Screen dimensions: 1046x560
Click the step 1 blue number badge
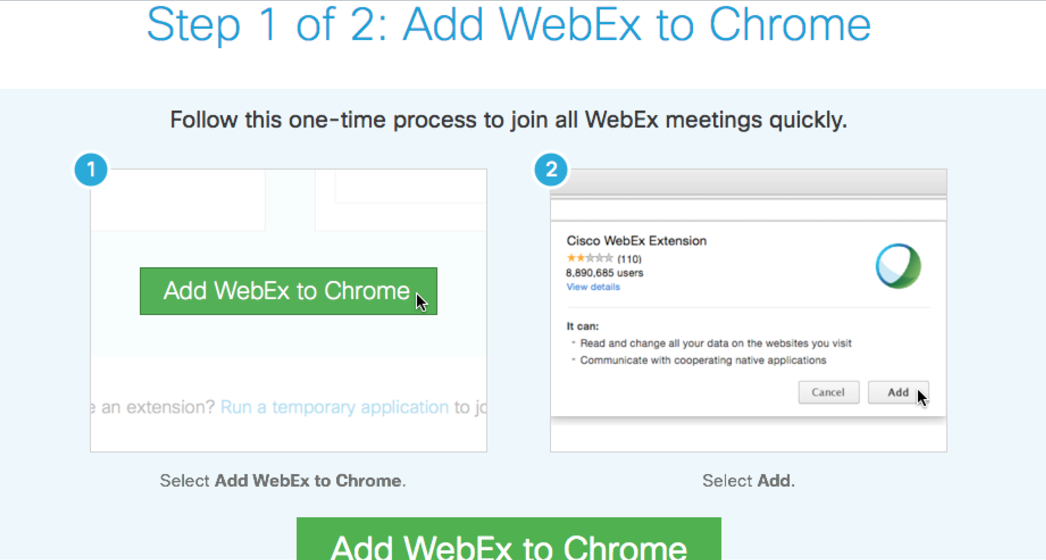tap(91, 170)
